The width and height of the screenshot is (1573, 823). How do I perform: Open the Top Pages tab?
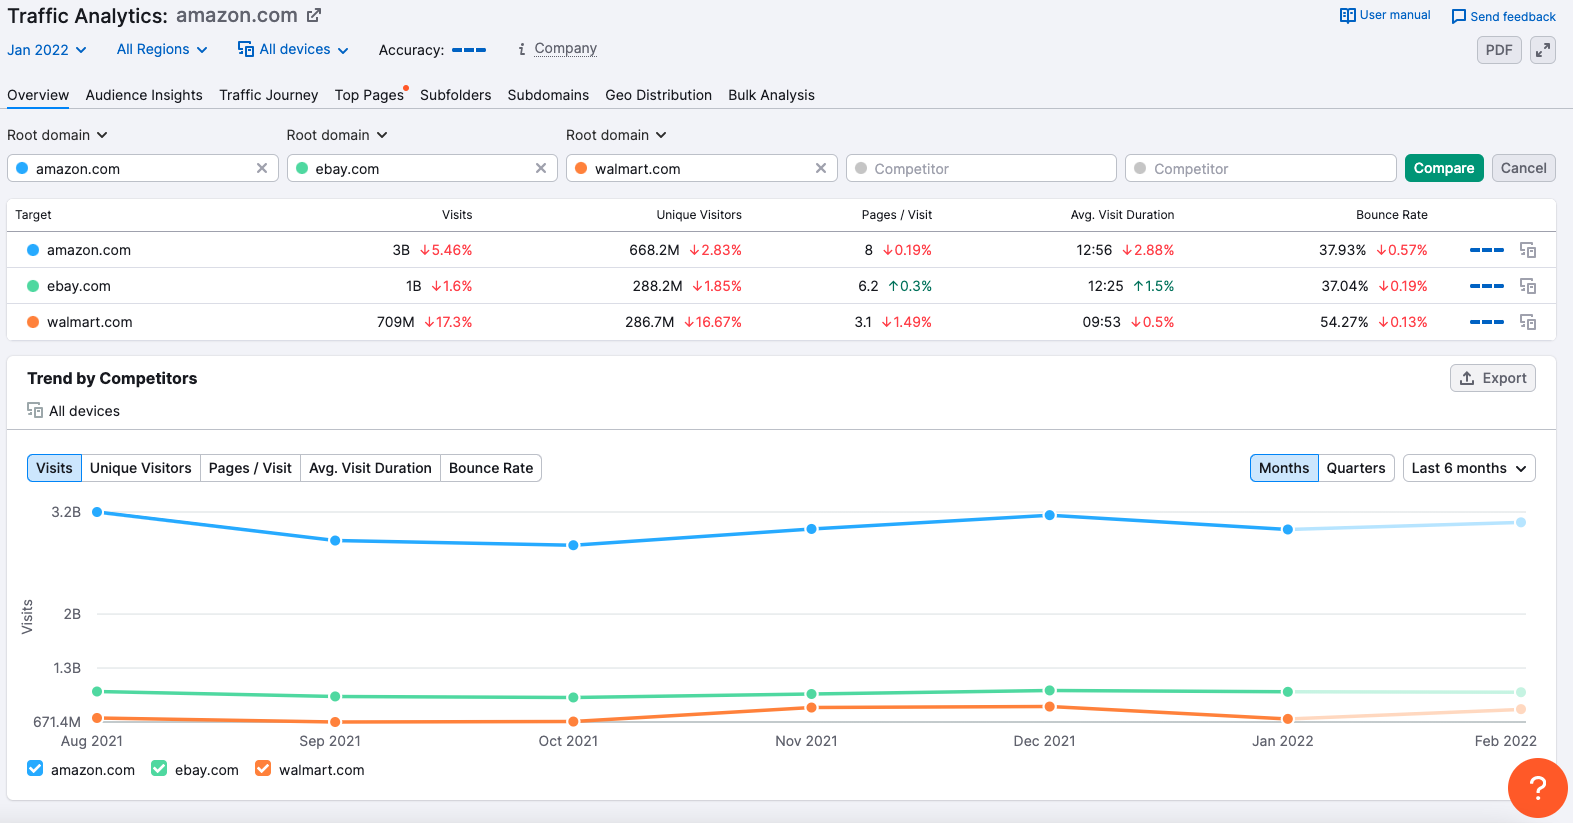(369, 95)
